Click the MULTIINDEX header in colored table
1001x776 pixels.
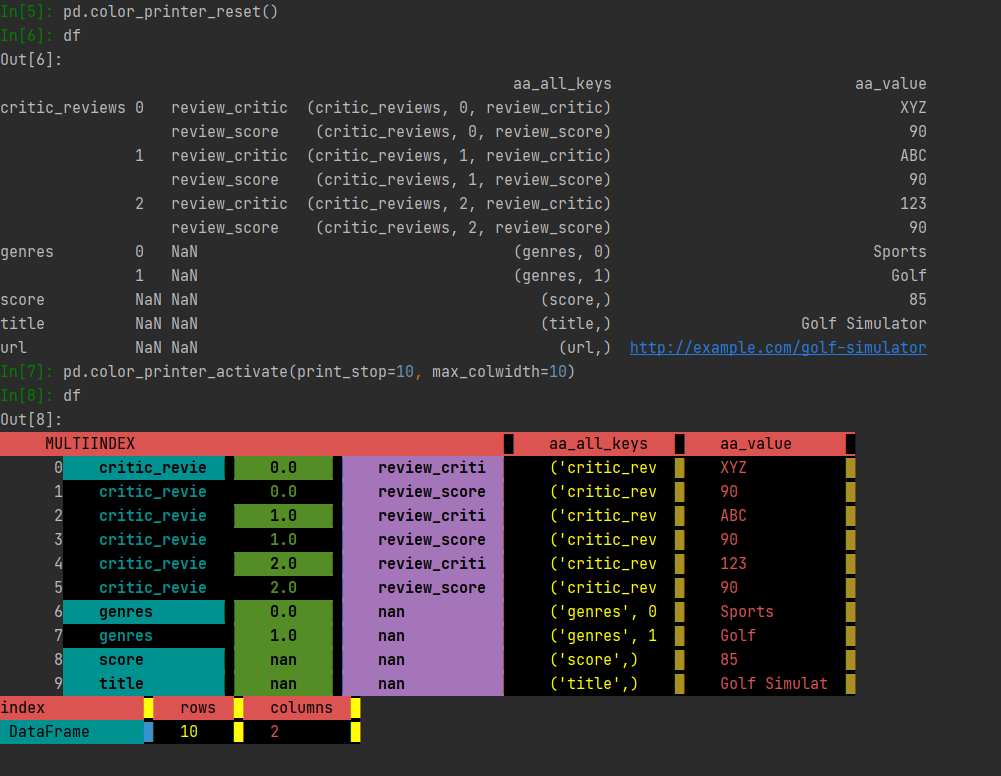90,444
